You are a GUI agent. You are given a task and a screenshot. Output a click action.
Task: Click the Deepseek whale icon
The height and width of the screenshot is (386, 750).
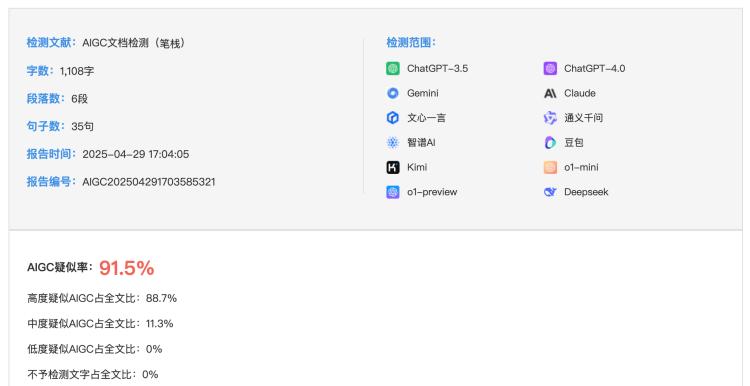(x=550, y=192)
